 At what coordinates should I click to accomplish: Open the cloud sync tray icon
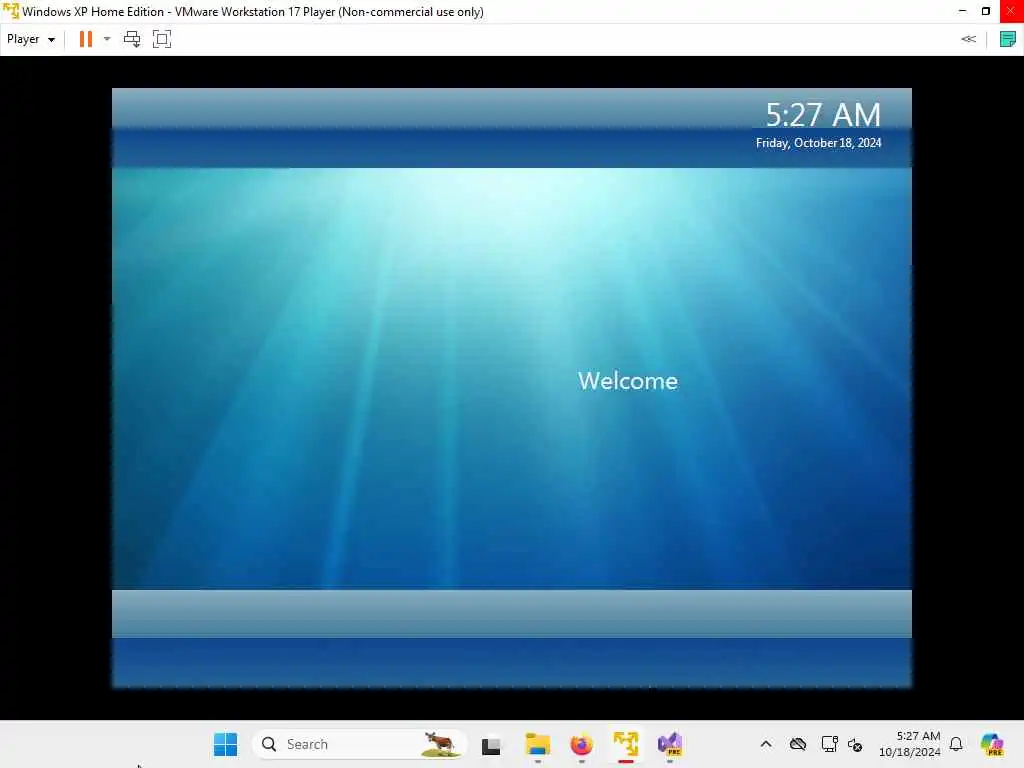797,744
